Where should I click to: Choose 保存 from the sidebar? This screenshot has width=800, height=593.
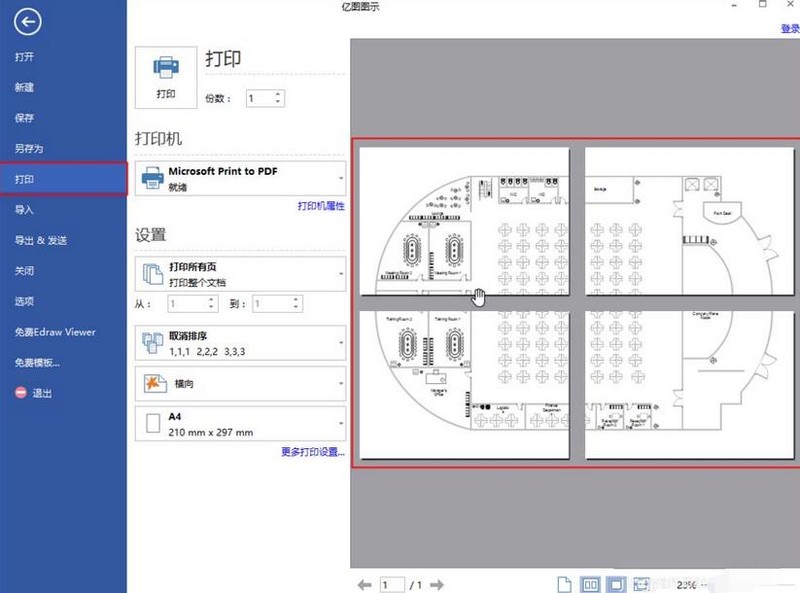(x=24, y=118)
